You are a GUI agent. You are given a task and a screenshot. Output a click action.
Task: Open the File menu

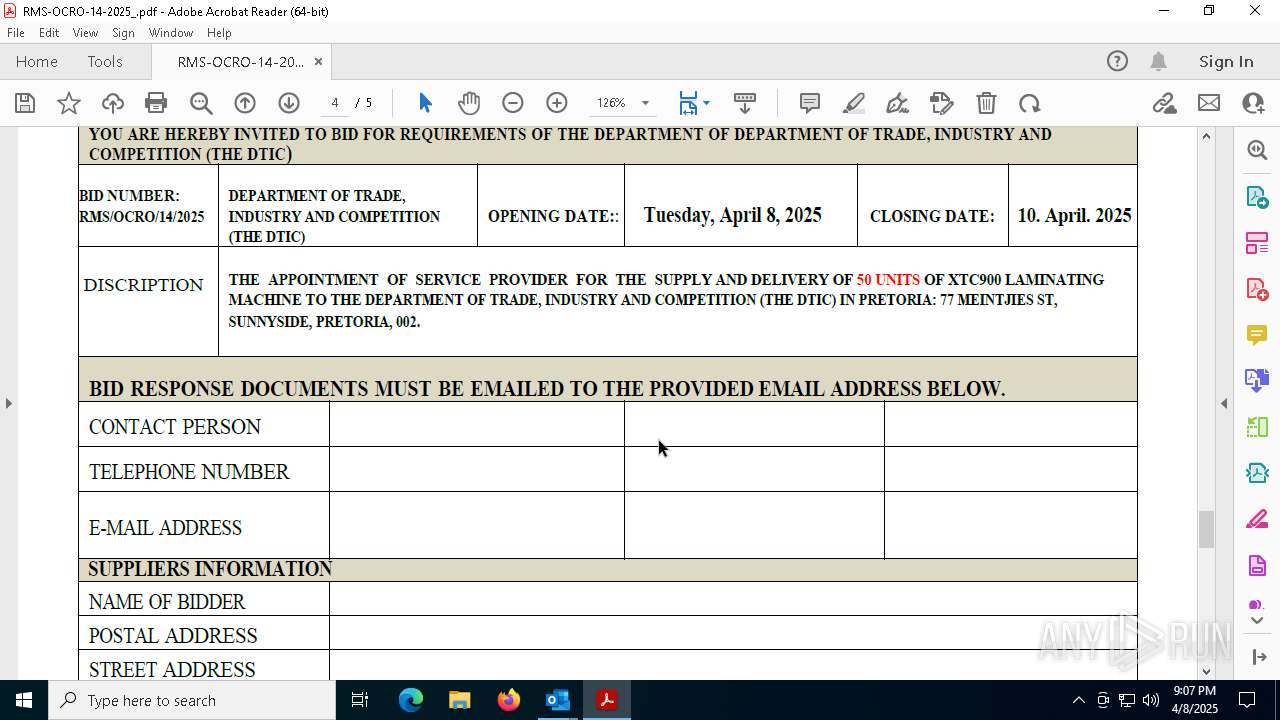(x=16, y=33)
